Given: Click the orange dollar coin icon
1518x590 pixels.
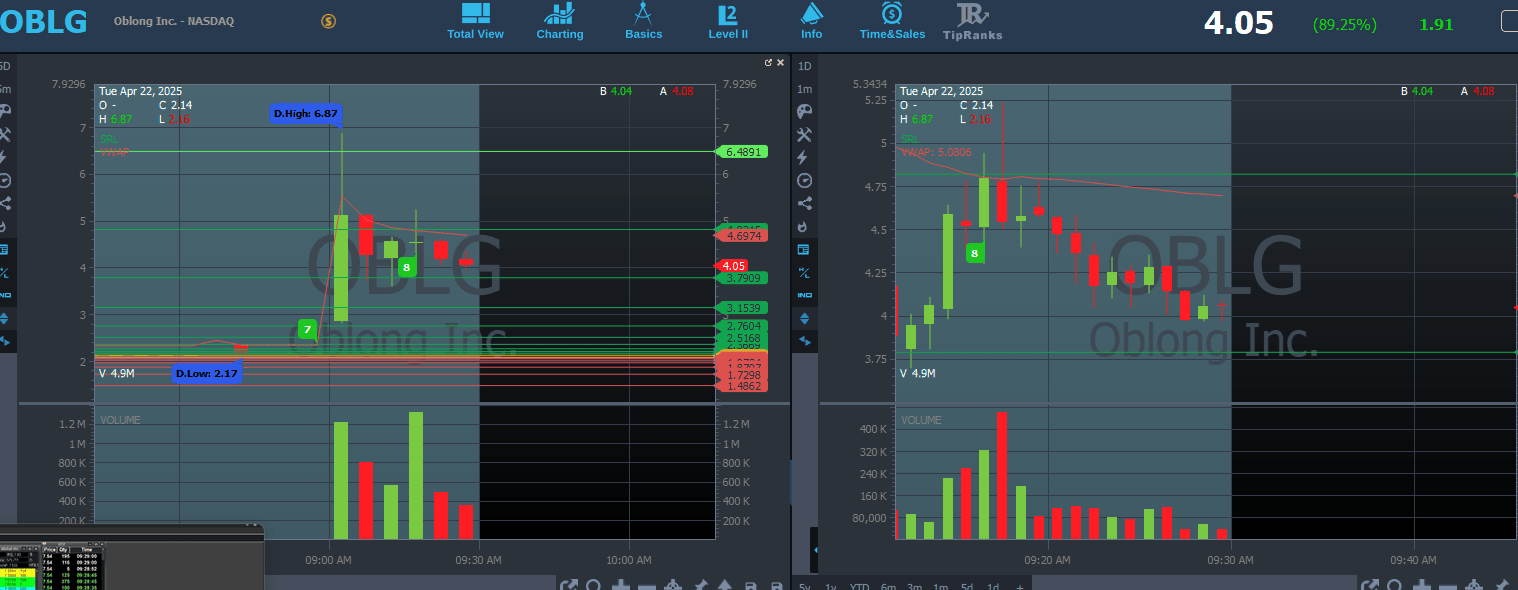Looking at the screenshot, I should [x=329, y=21].
